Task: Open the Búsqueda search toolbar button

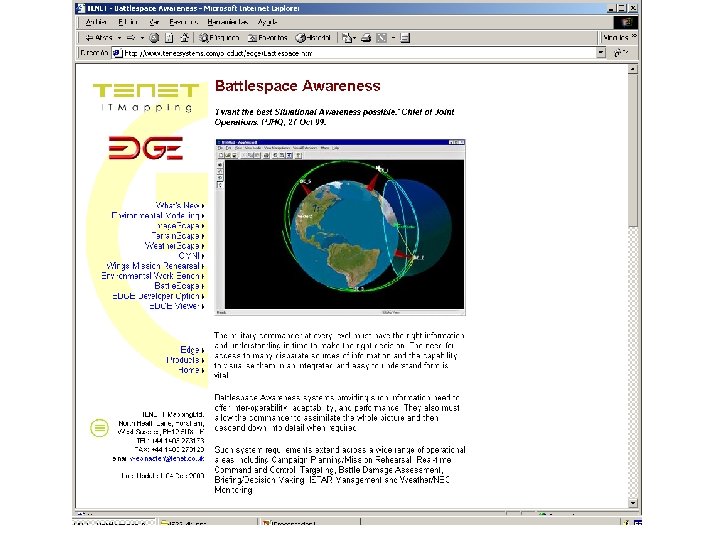Action: 219,38
